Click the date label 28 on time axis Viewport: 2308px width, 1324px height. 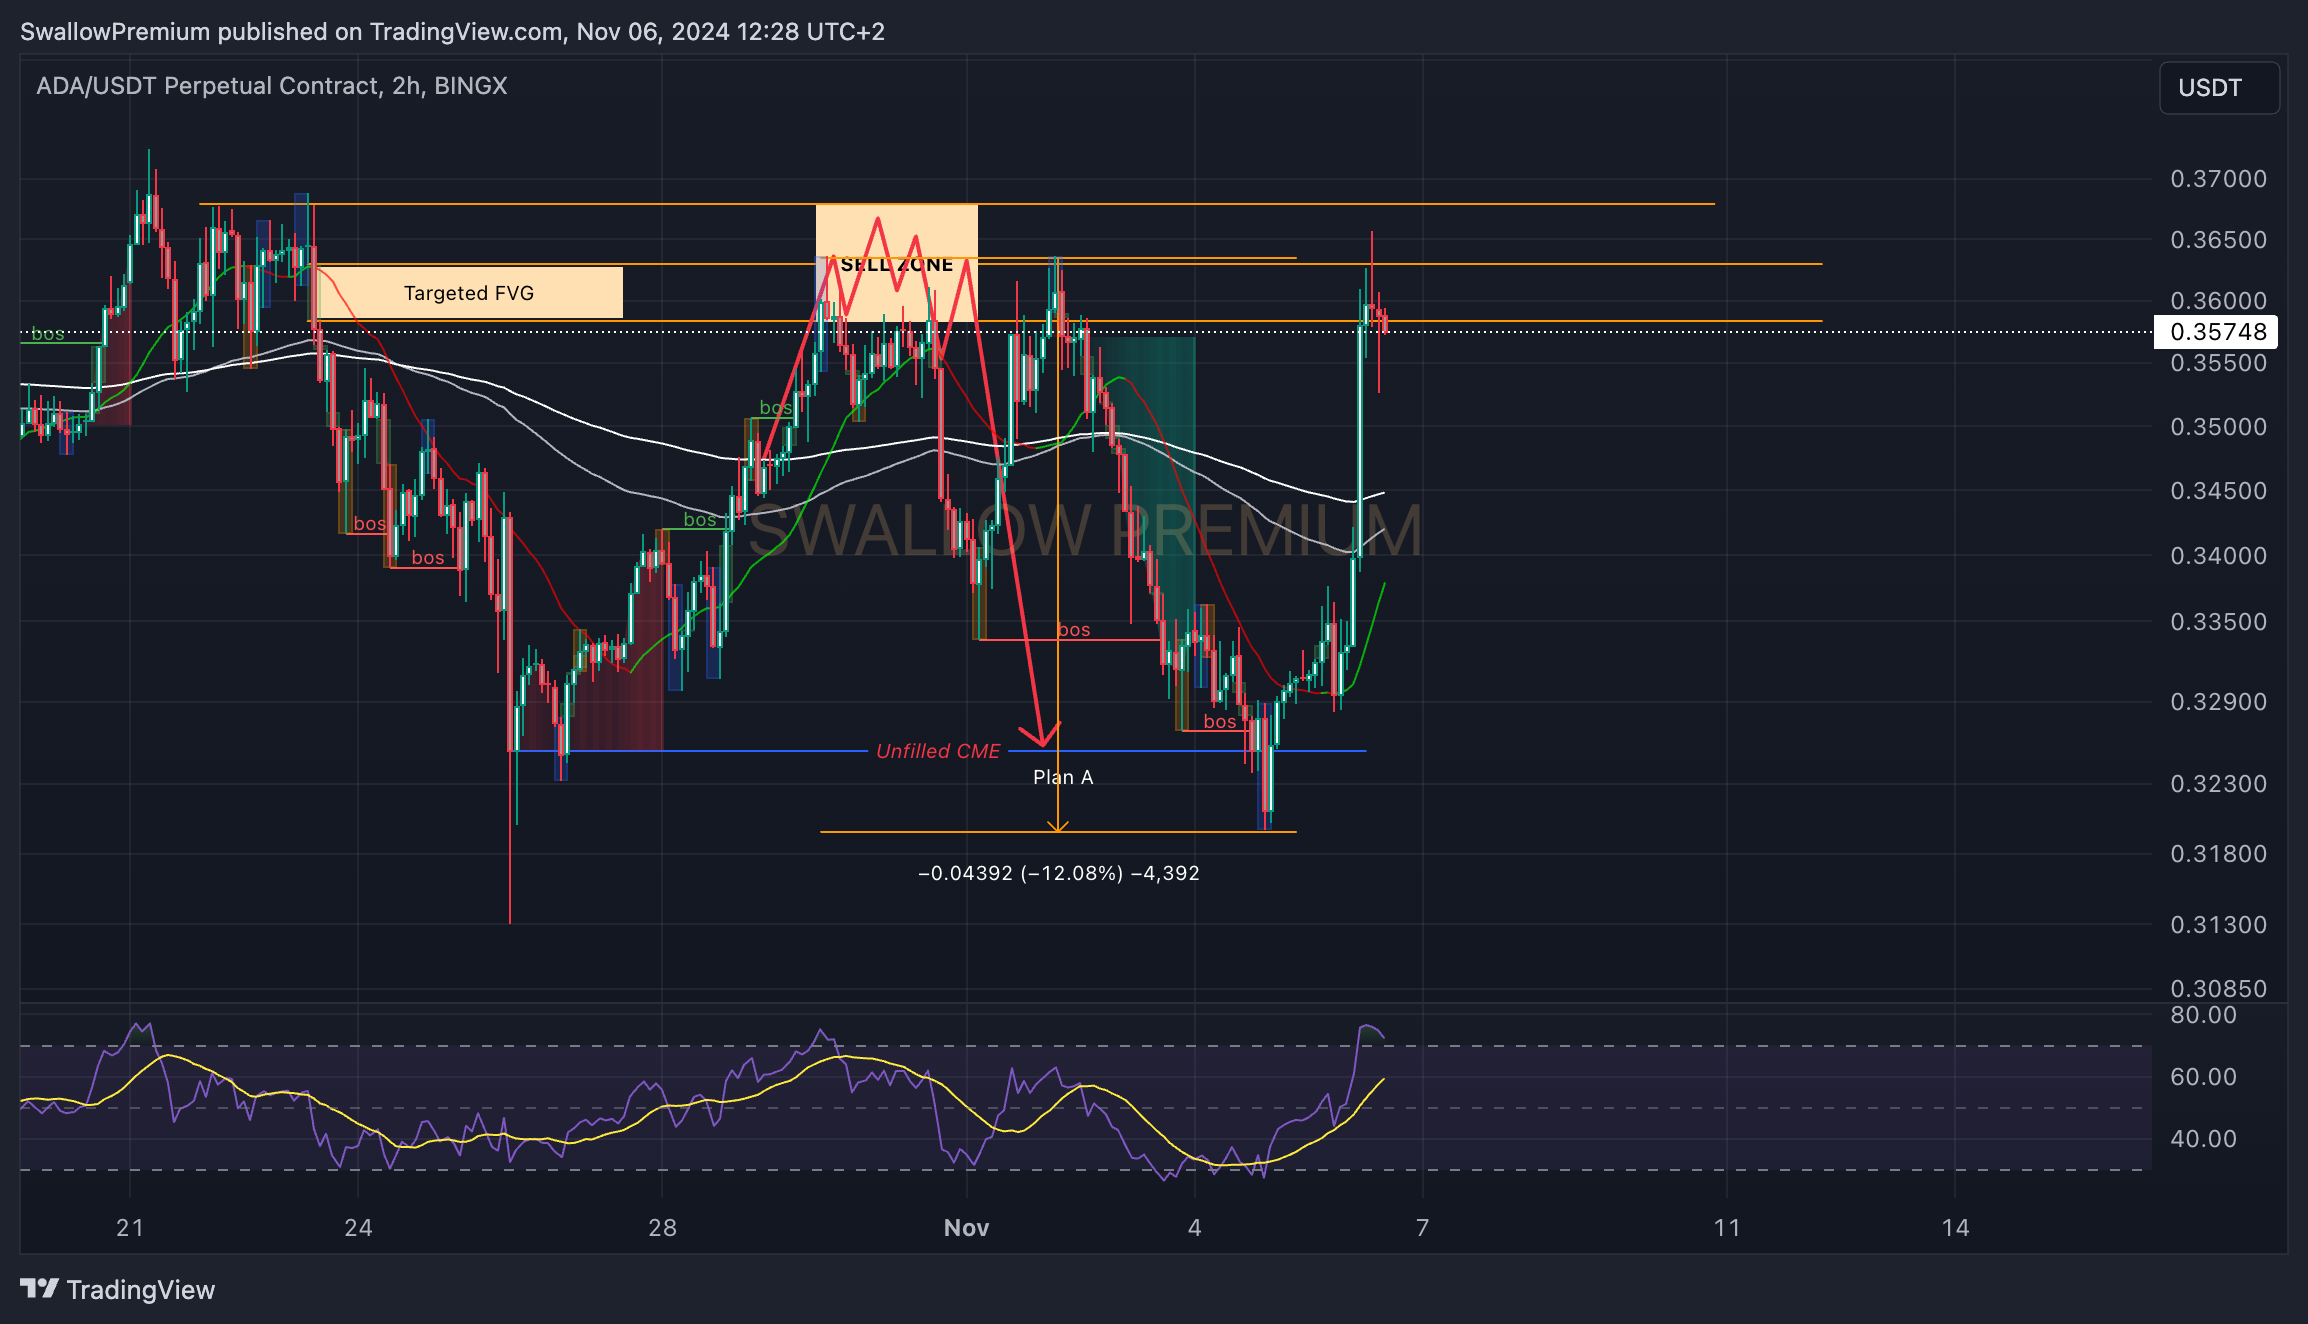(x=662, y=1228)
